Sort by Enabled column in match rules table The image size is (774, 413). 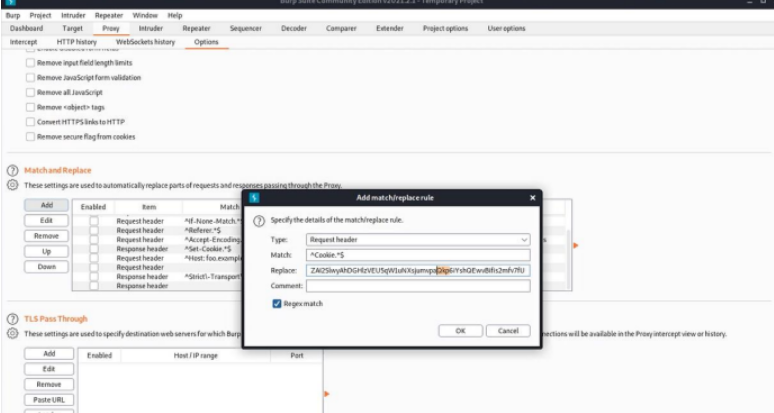93,207
